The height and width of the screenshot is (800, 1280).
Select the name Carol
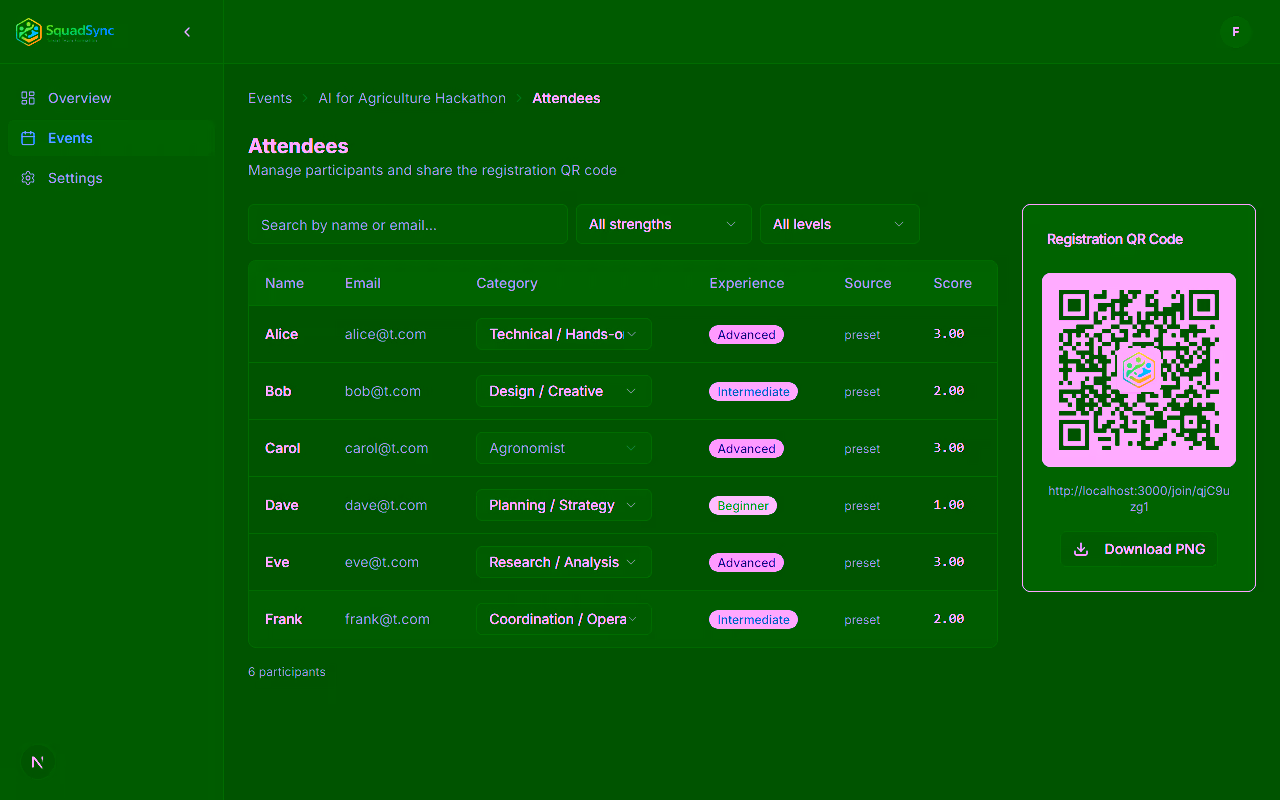point(283,448)
